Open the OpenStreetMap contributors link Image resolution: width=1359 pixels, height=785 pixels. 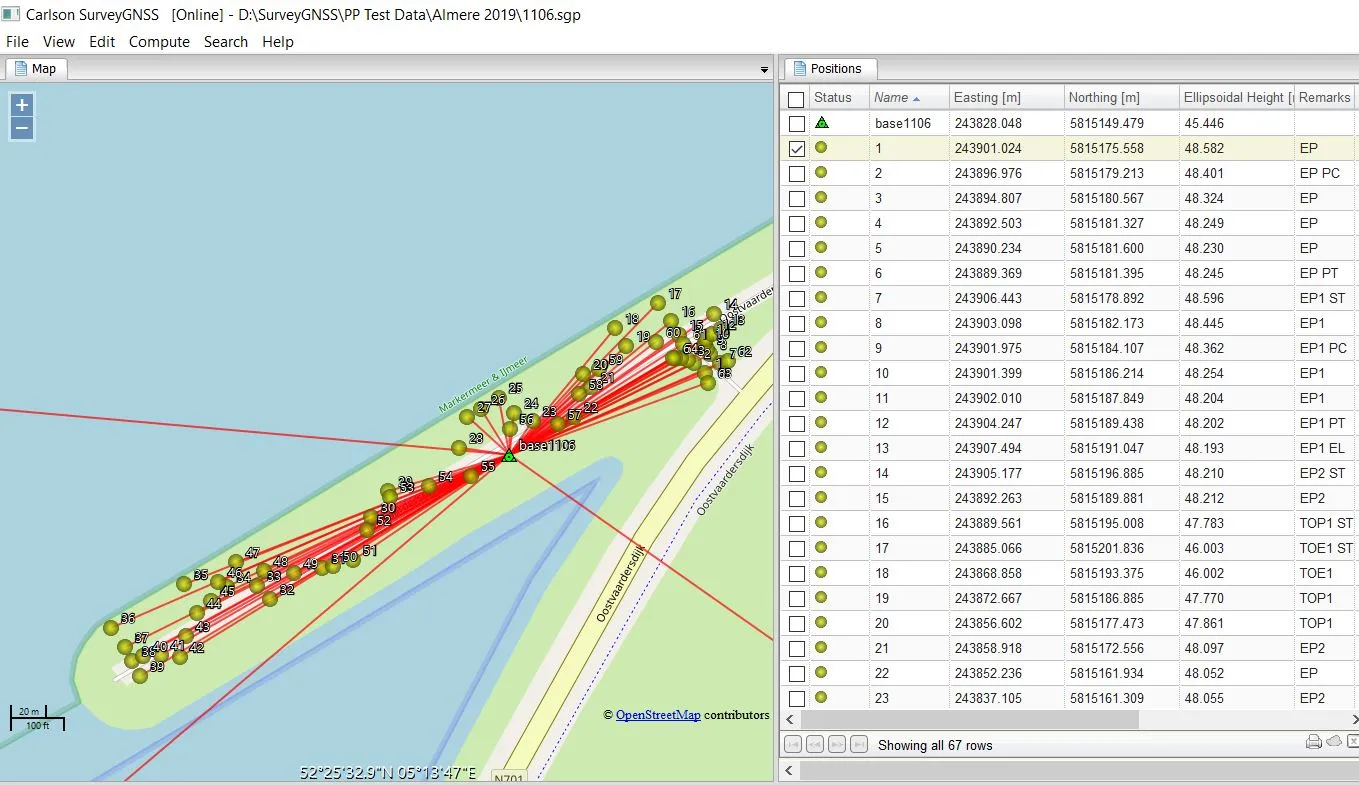[x=658, y=715]
